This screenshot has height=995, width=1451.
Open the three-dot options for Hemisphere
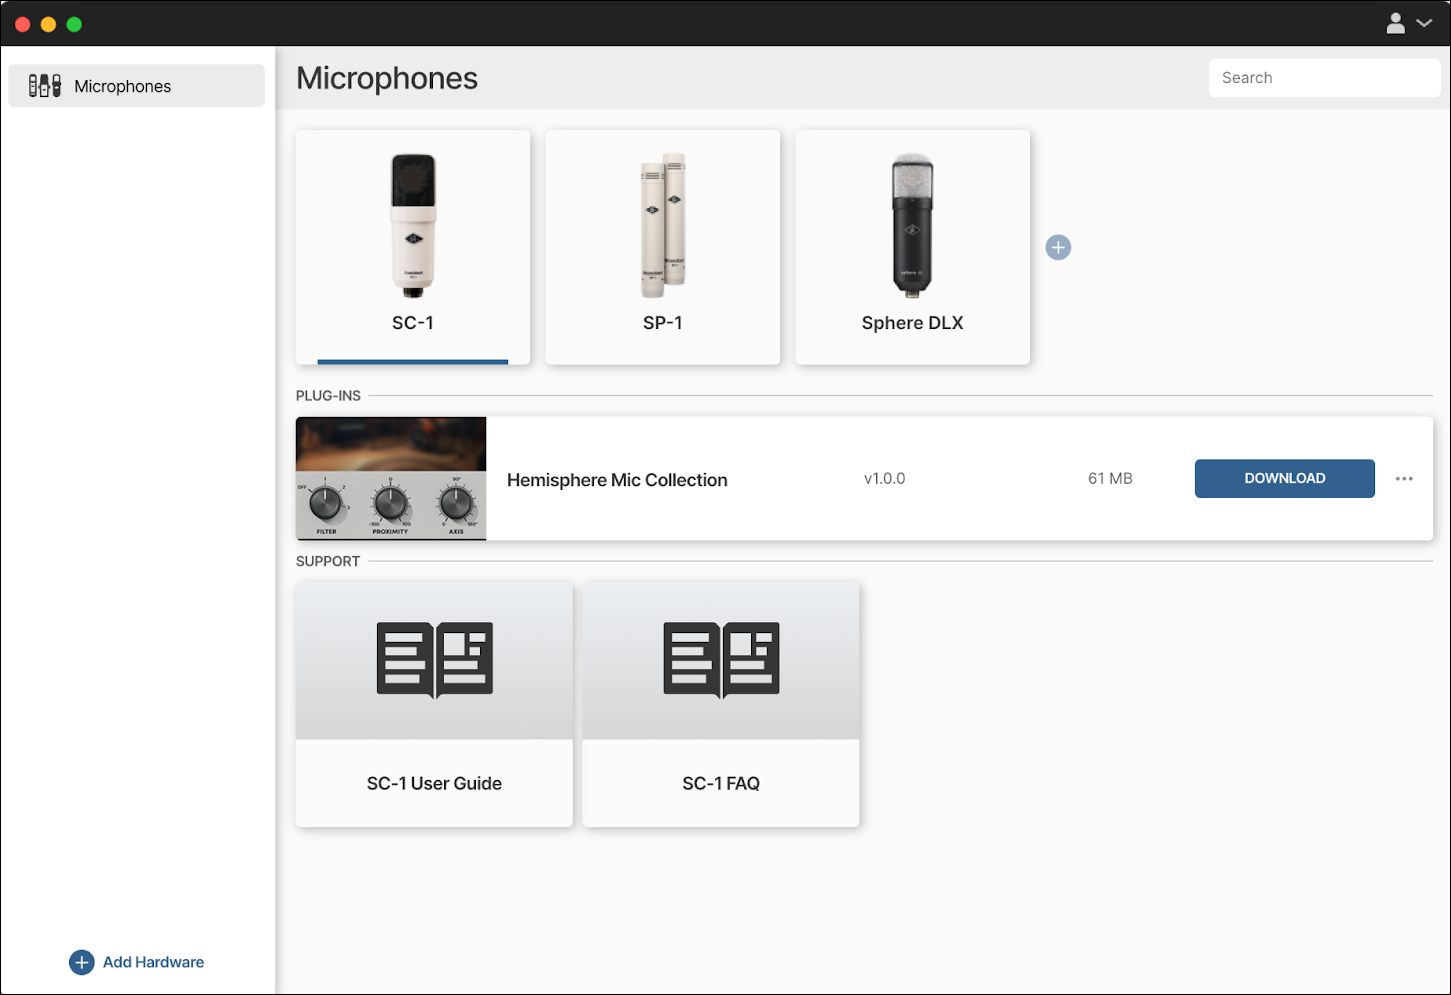pos(1404,479)
